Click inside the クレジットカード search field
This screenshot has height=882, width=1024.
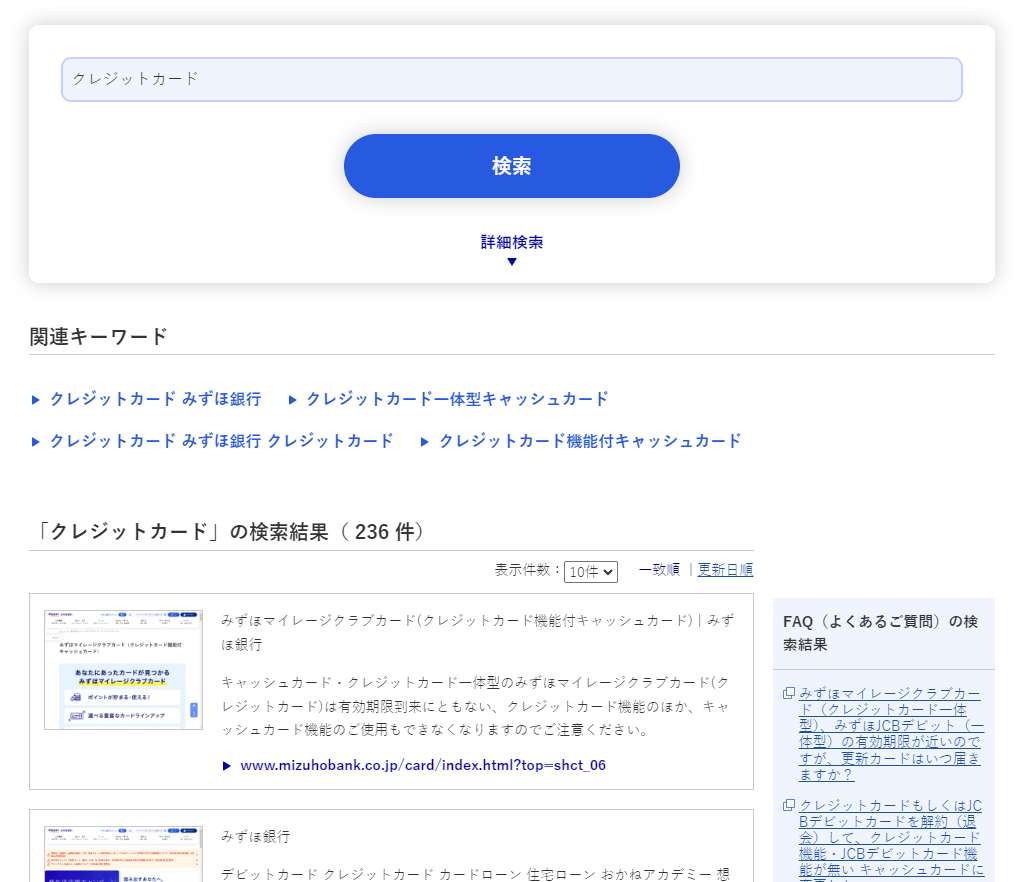512,79
